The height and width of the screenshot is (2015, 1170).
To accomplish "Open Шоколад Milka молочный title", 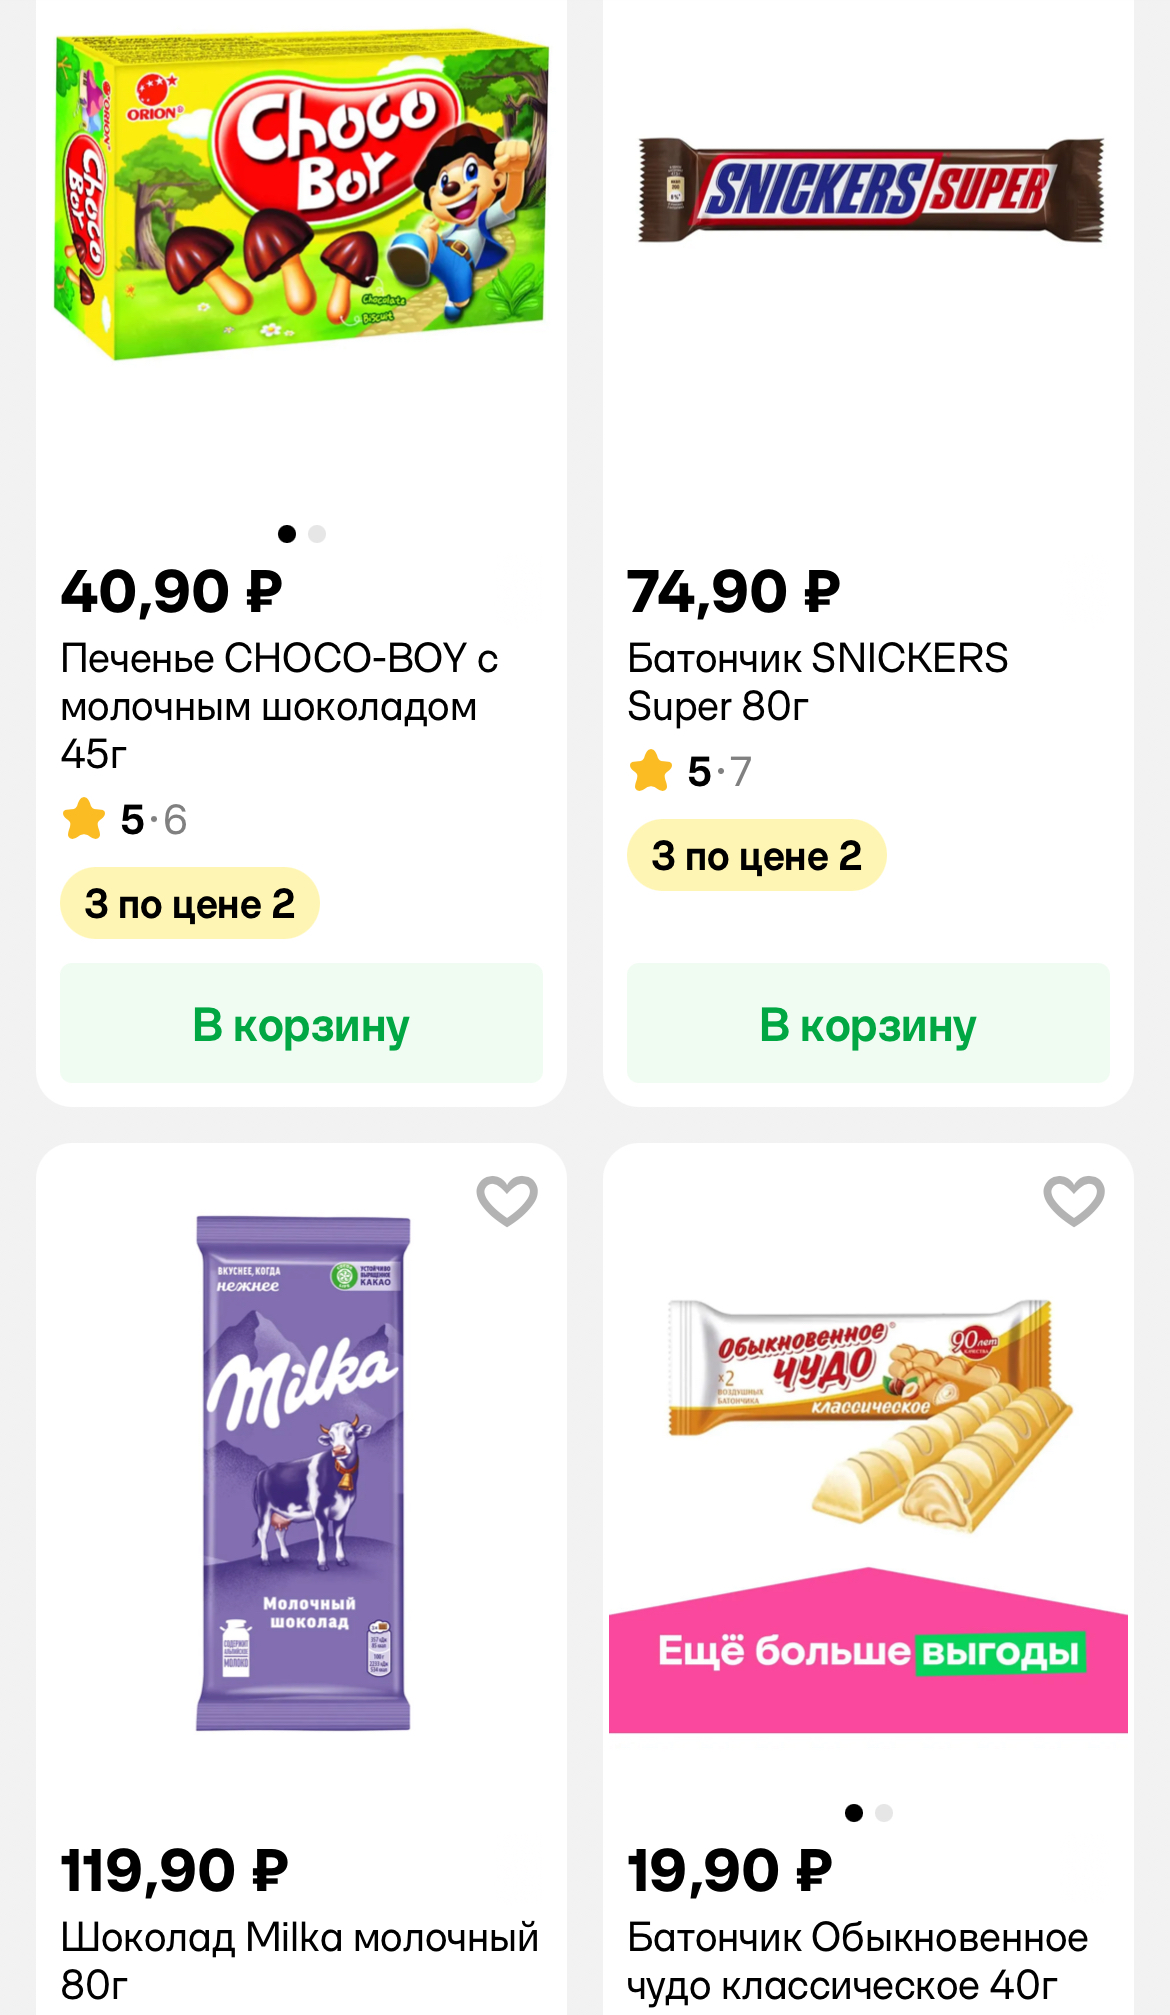I will [x=299, y=1960].
